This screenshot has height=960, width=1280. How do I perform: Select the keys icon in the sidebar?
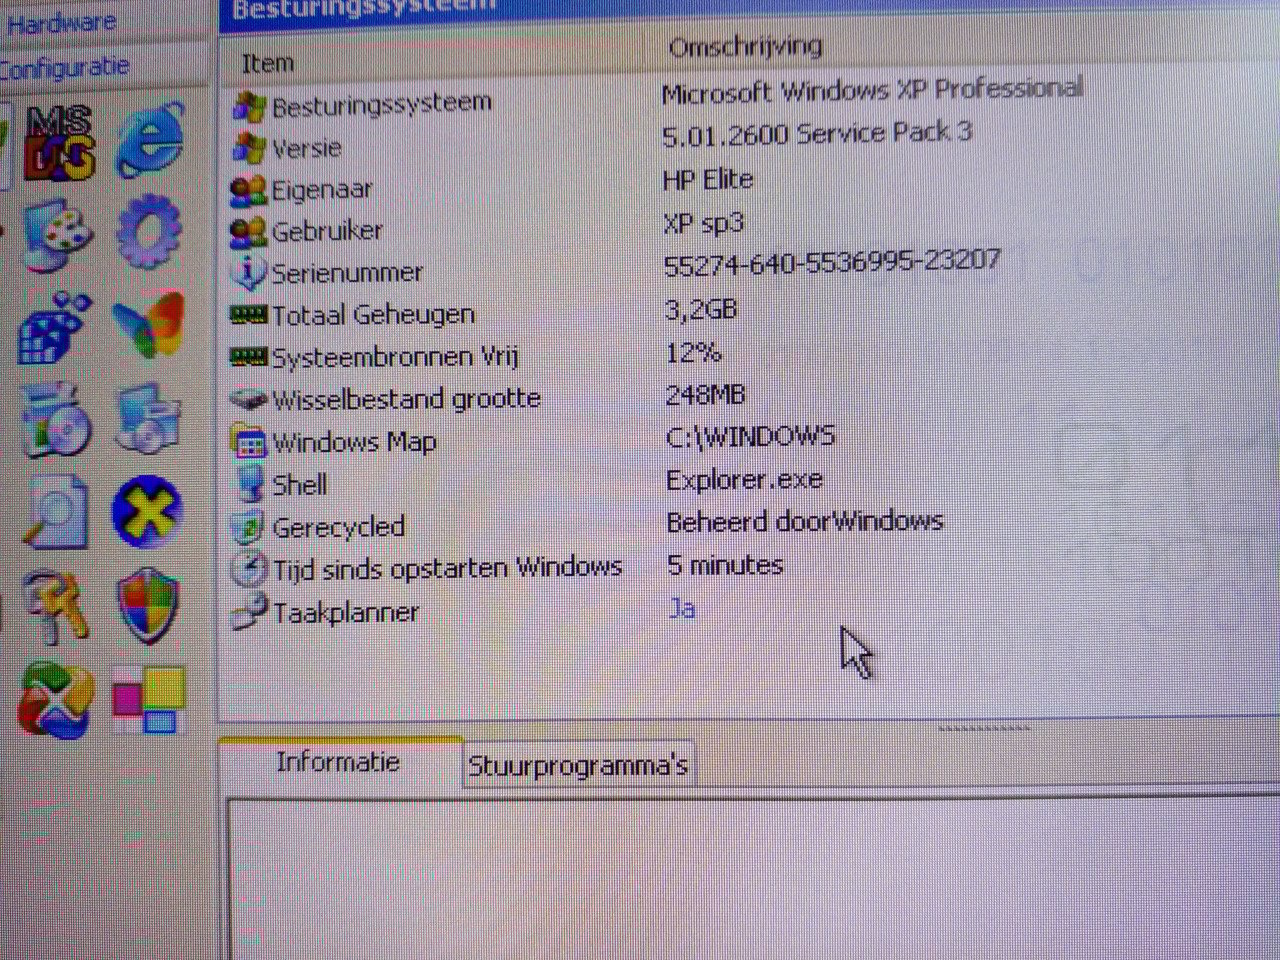click(x=57, y=607)
